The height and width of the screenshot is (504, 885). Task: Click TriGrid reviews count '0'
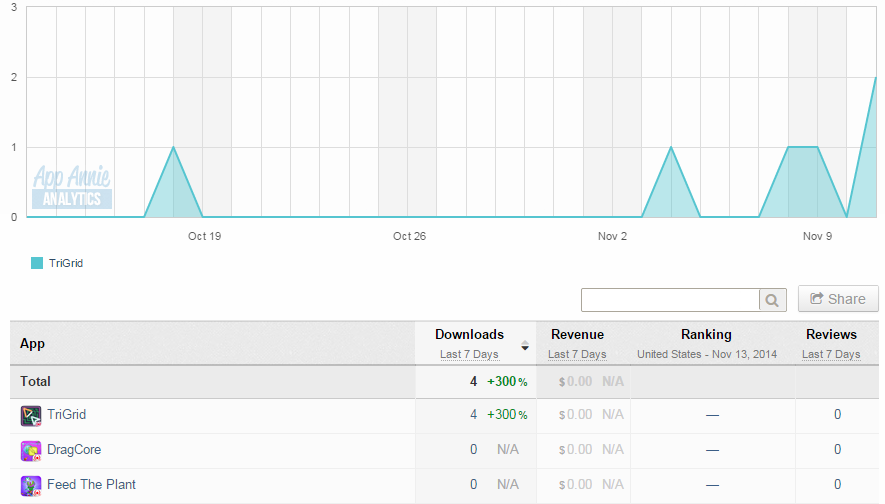(838, 414)
